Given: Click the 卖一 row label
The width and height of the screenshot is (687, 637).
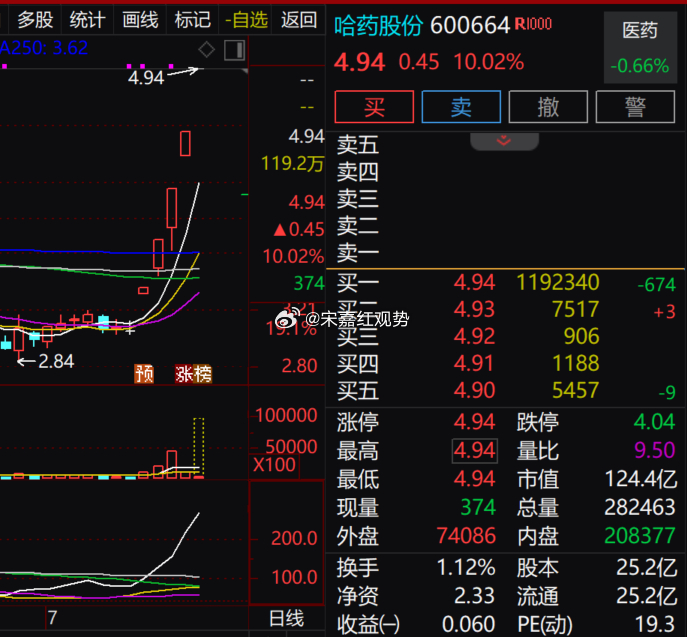Looking at the screenshot, I should tap(358, 253).
